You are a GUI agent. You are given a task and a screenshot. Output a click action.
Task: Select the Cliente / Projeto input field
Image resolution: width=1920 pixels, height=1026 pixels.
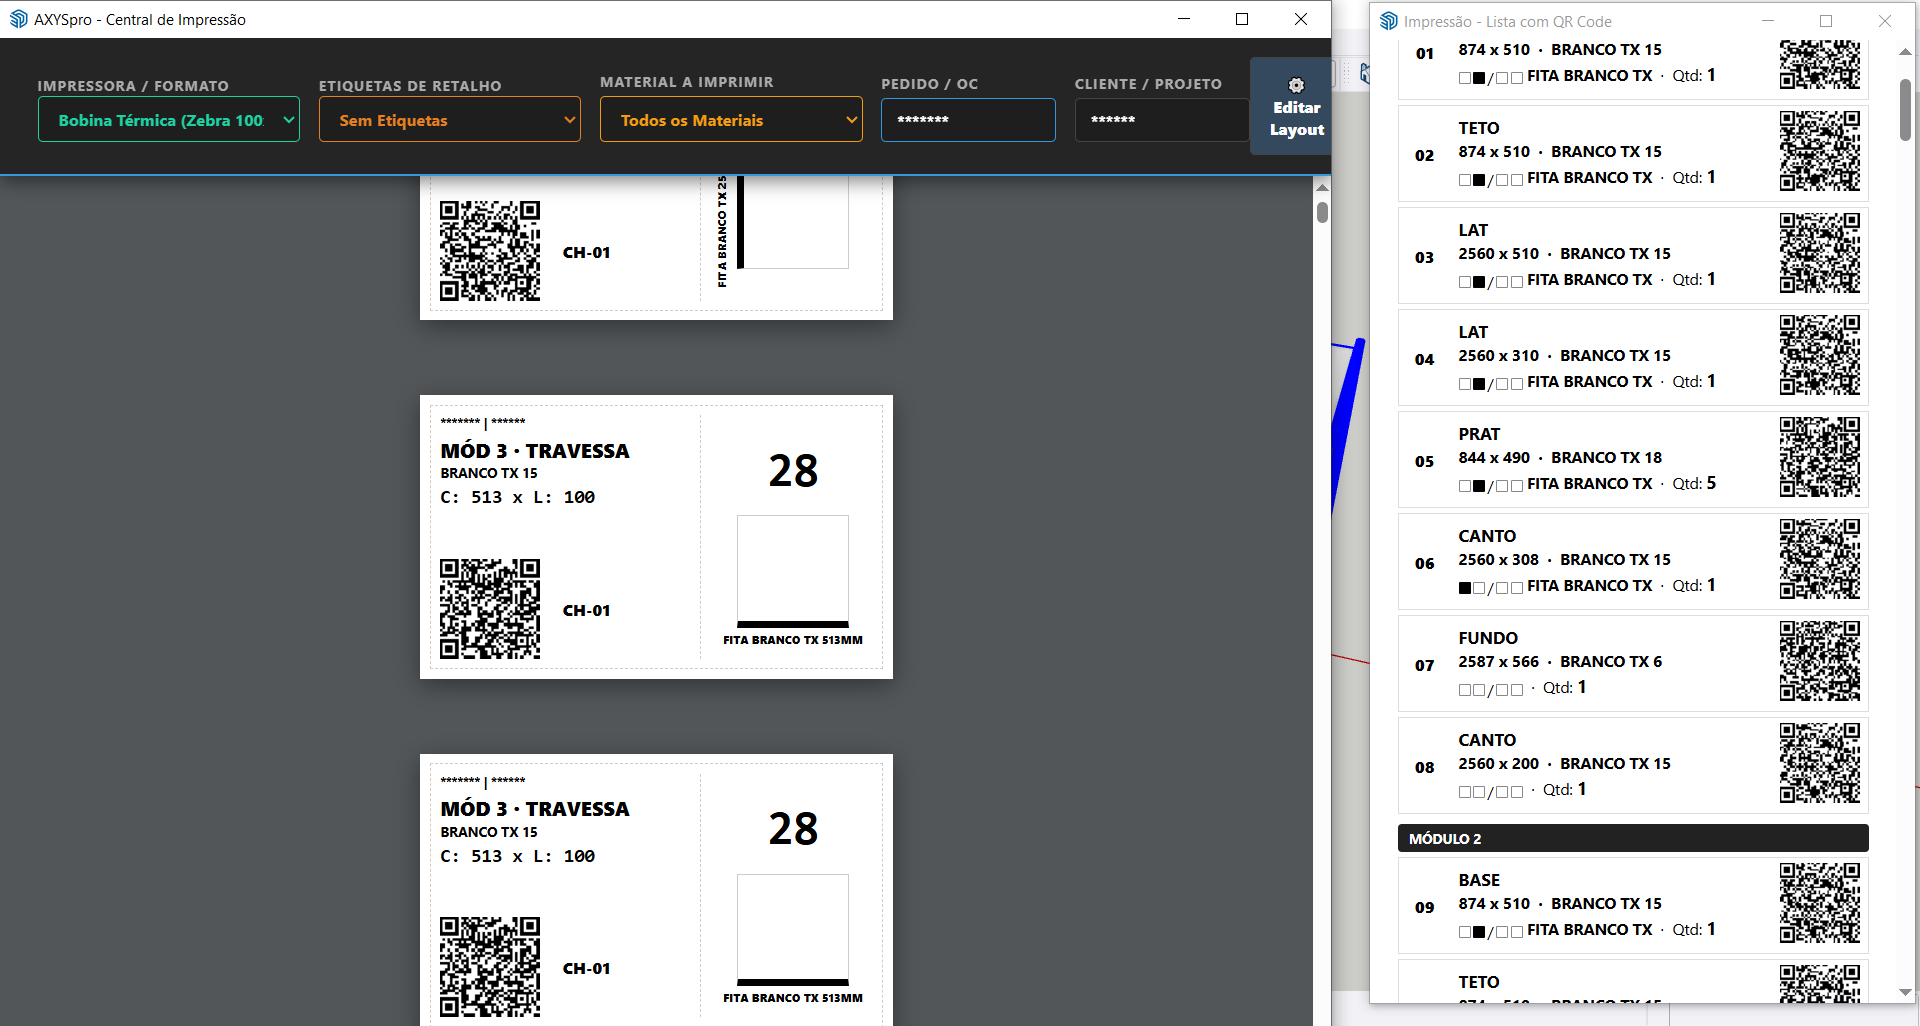coord(1162,120)
